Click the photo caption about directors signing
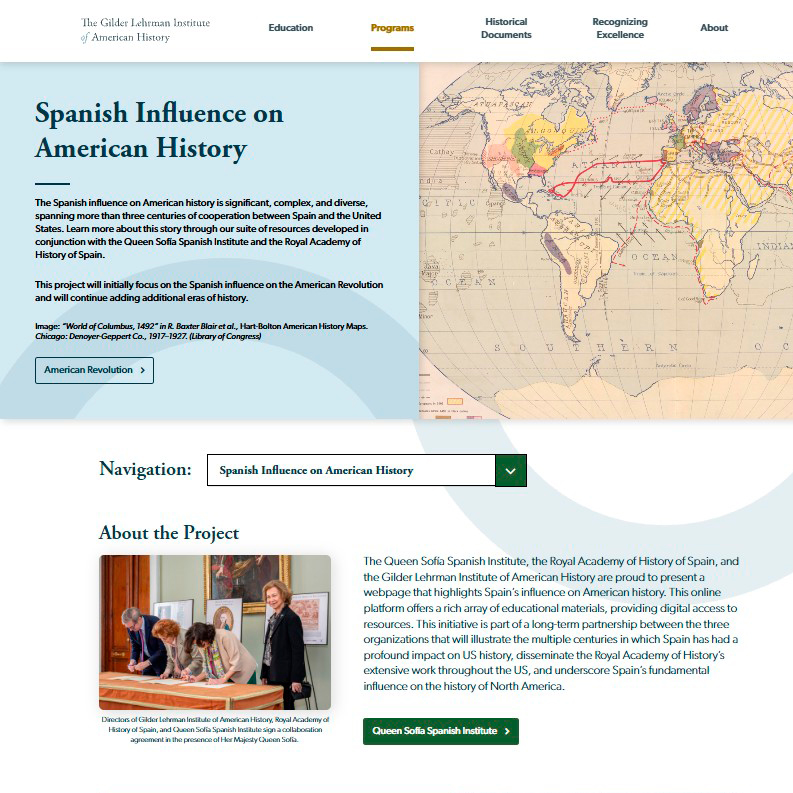The height and width of the screenshot is (793, 793). [215, 729]
